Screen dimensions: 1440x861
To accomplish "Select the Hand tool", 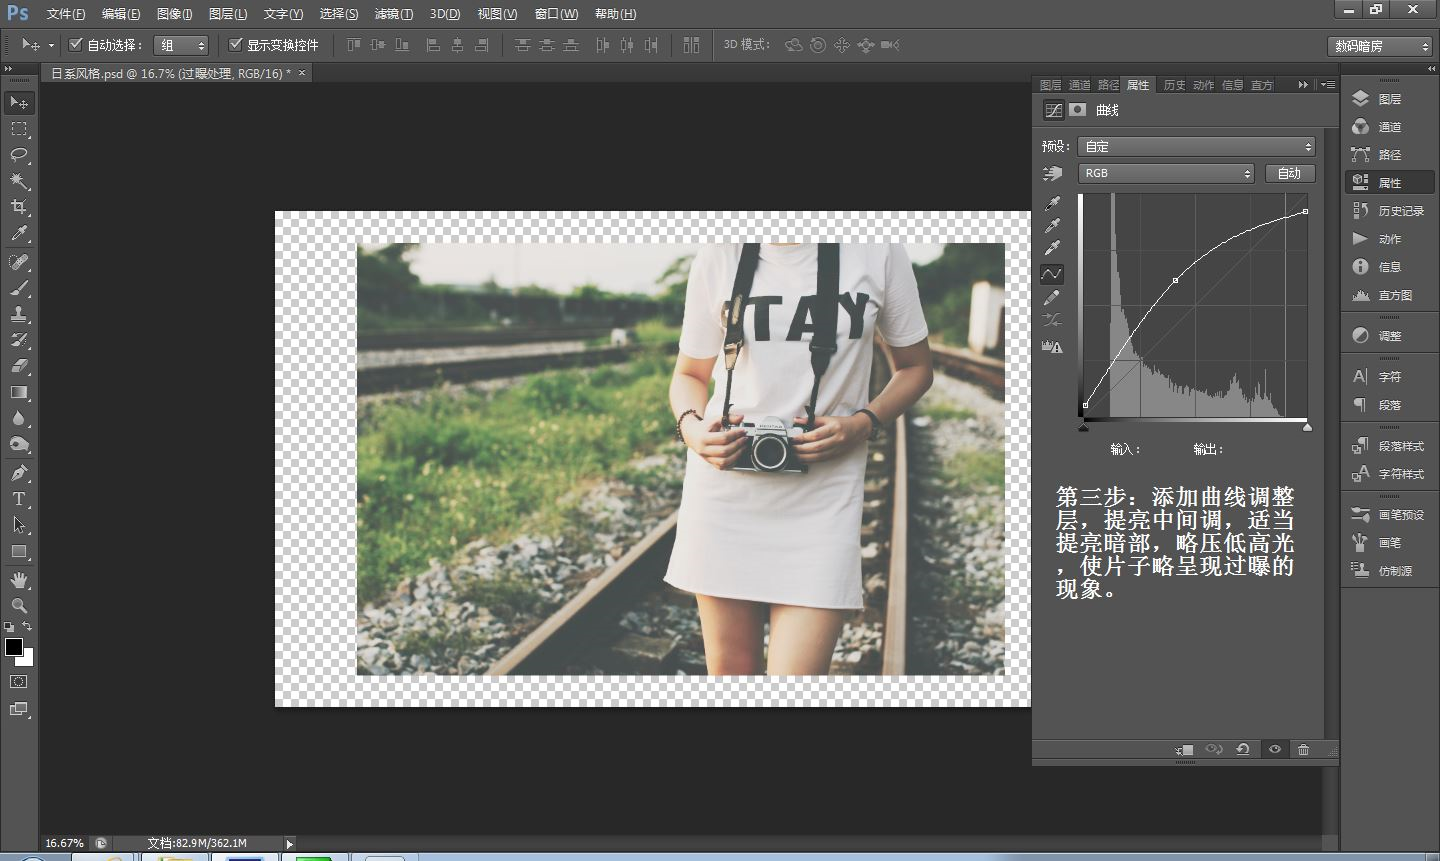I will click(19, 580).
